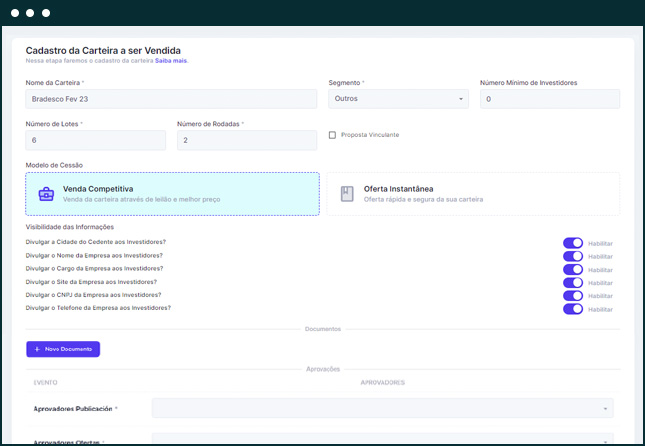The height and width of the screenshot is (446, 645).
Task: Check the Proposta Vinculante checkbox
Action: [x=333, y=135]
